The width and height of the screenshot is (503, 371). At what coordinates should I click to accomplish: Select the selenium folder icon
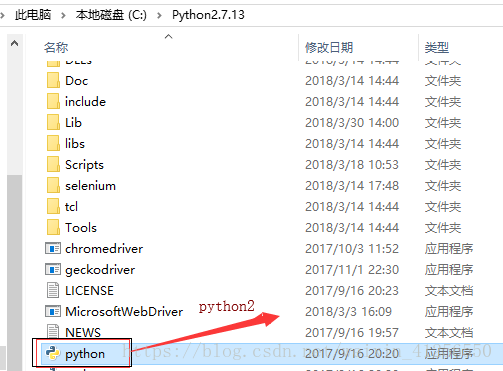pyautogui.click(x=53, y=186)
